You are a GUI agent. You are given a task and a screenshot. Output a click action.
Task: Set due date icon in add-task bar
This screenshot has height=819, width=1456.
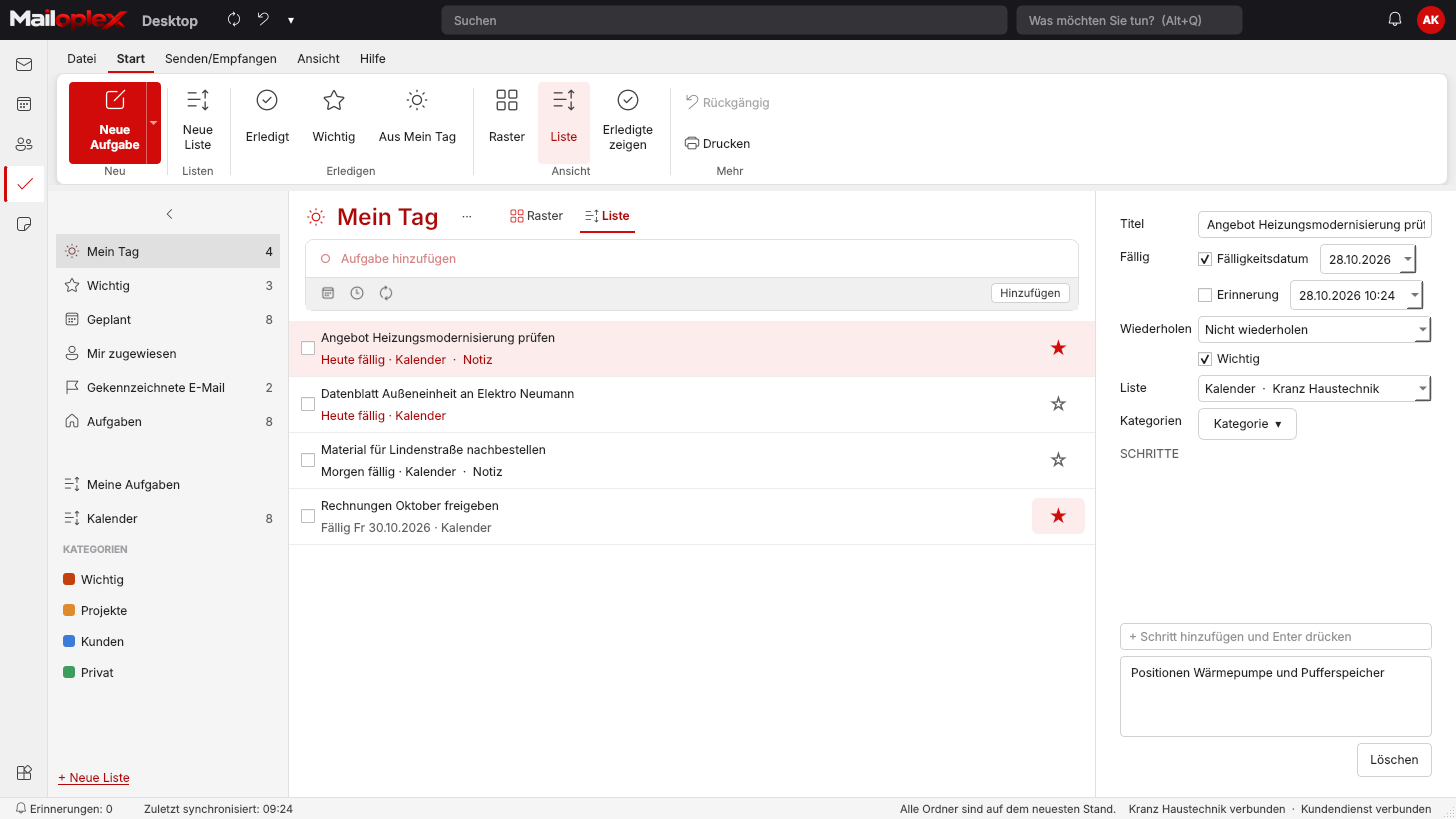point(328,293)
